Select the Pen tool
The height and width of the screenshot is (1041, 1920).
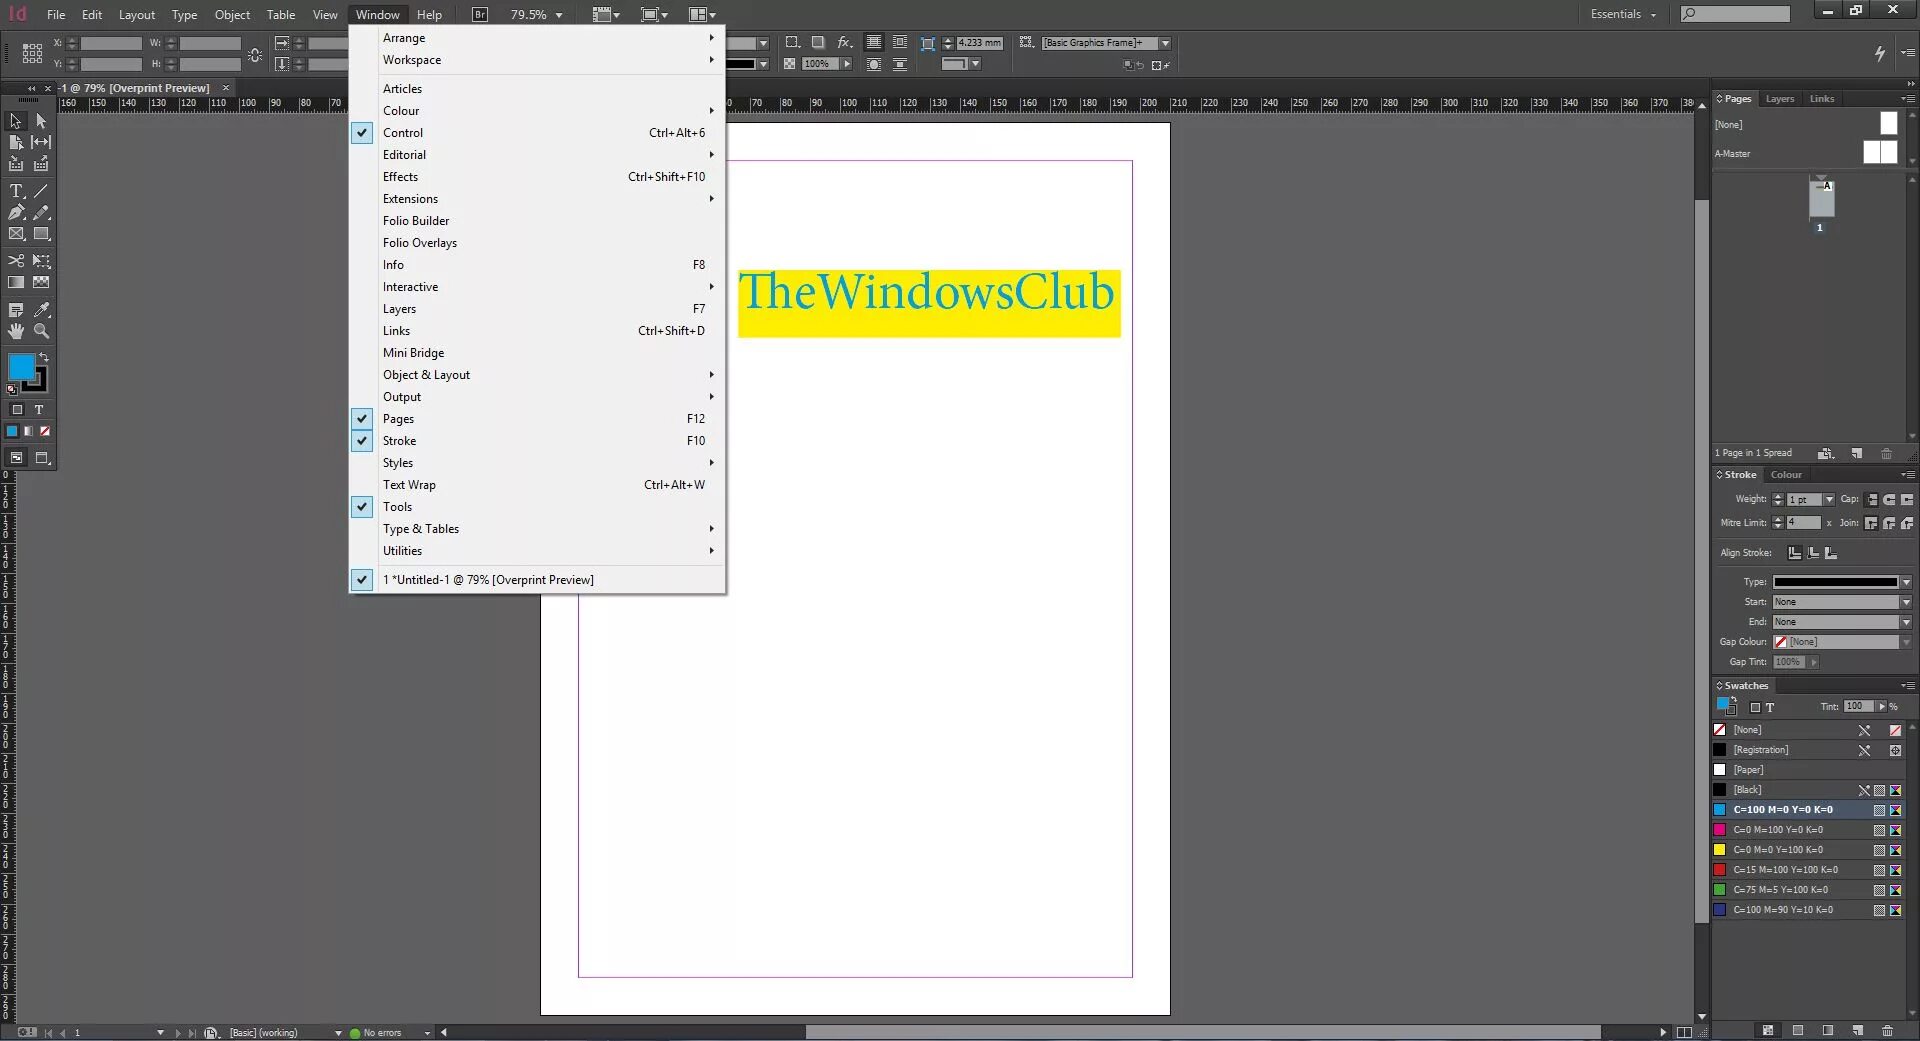coord(16,212)
